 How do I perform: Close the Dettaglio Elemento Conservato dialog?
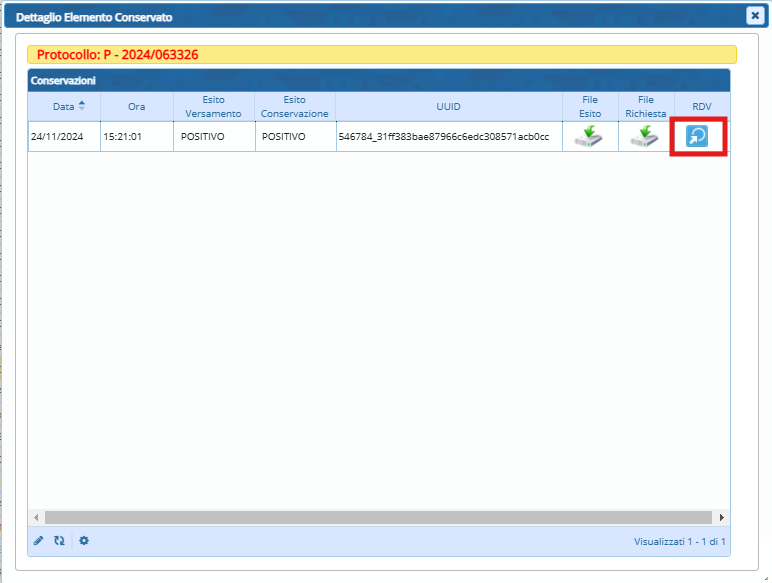point(755,15)
